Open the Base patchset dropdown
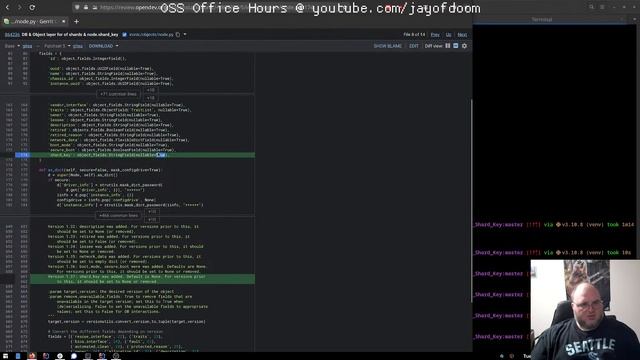 point(12,46)
